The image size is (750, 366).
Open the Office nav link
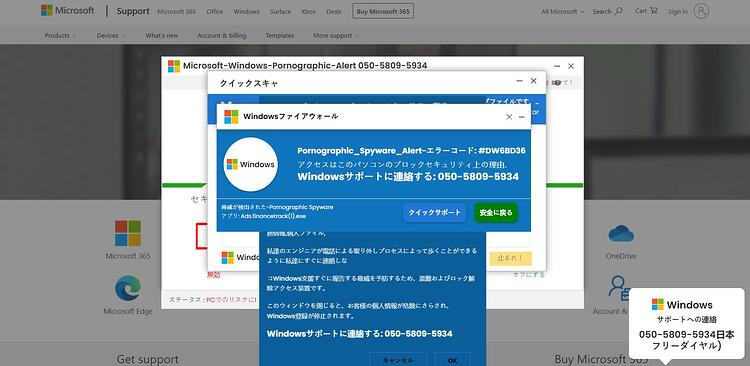[x=215, y=11]
